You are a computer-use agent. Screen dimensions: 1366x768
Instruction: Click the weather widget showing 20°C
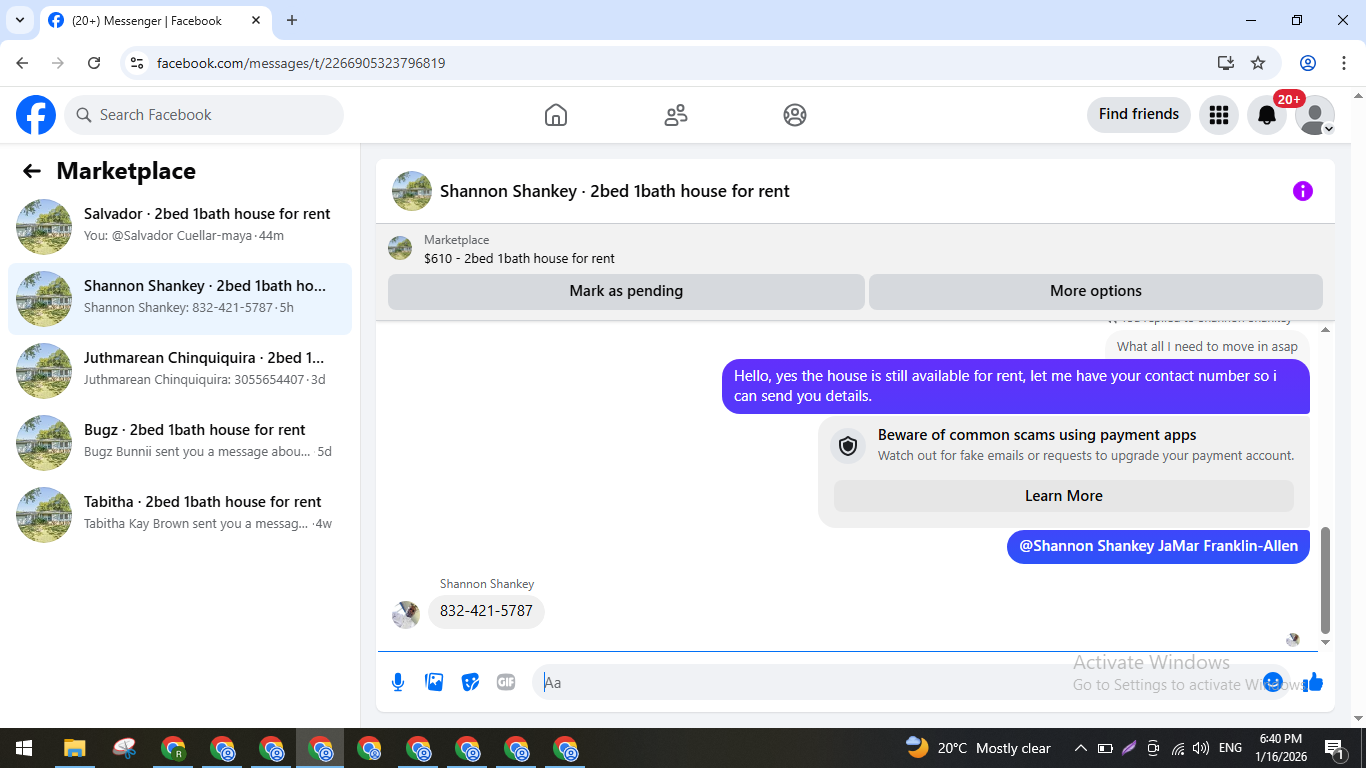[978, 748]
